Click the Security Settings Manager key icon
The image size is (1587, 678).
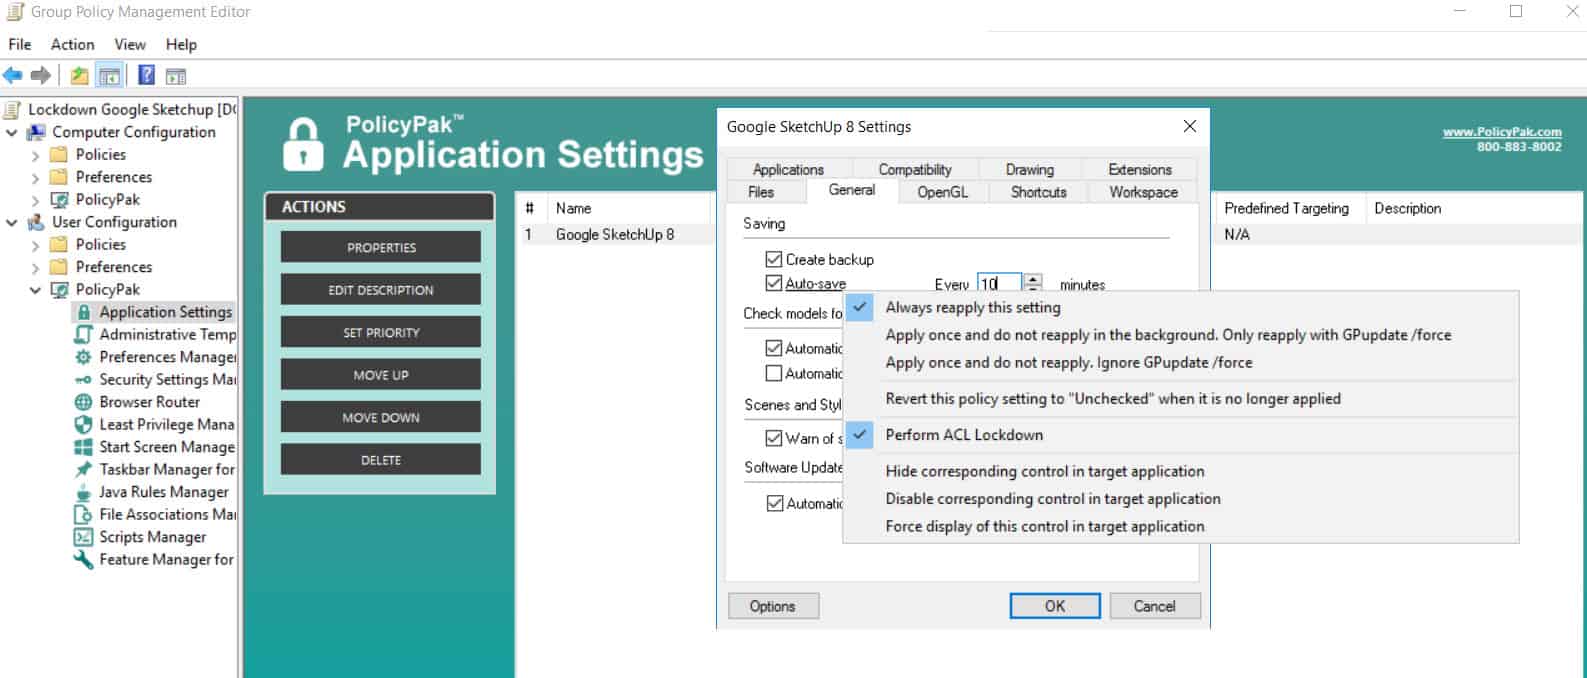(x=84, y=380)
